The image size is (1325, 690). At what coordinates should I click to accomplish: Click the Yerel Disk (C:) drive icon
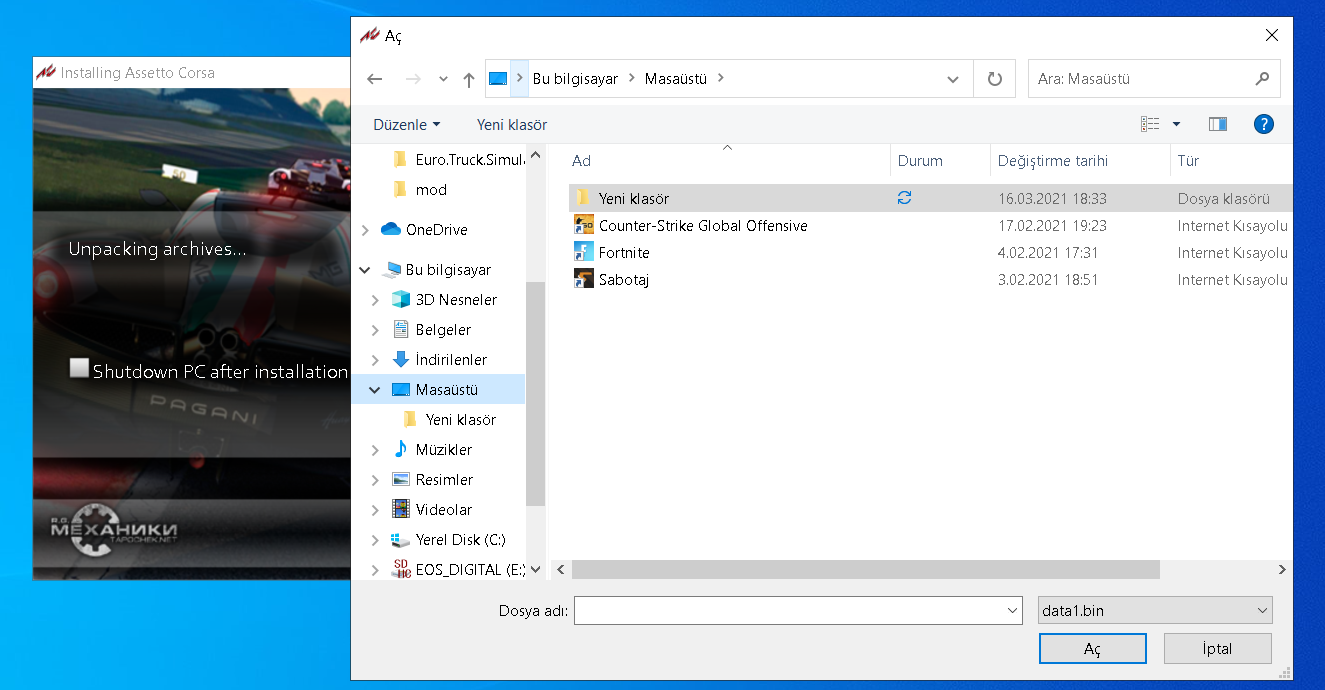pos(401,539)
